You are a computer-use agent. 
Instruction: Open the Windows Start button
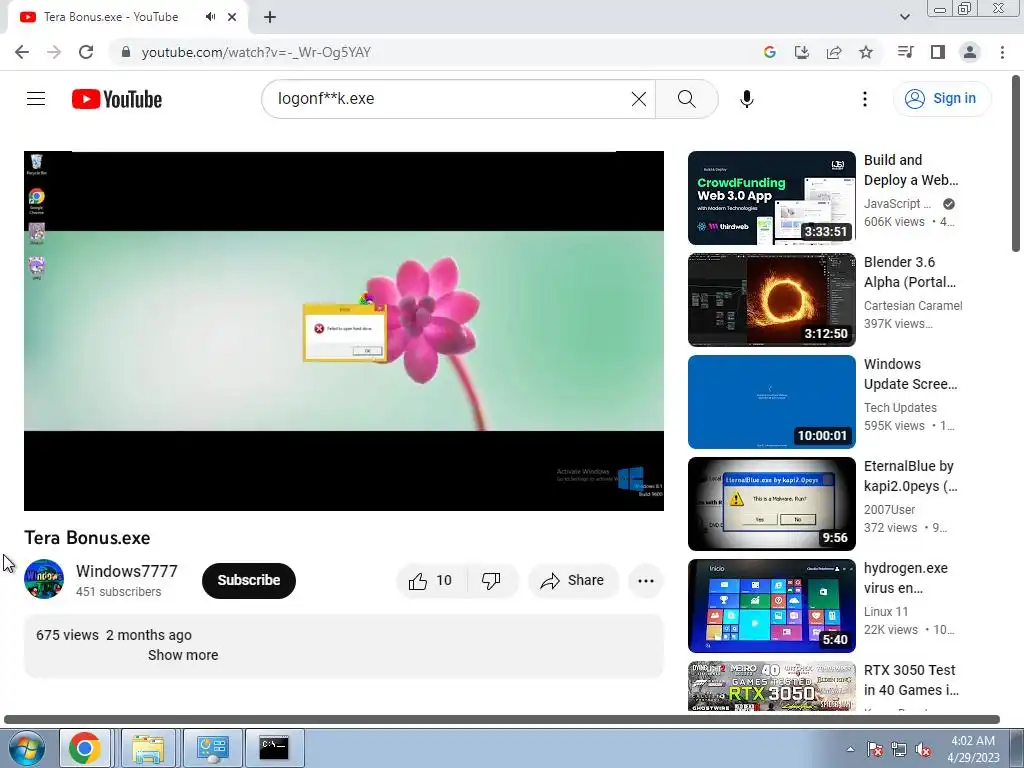coord(27,748)
